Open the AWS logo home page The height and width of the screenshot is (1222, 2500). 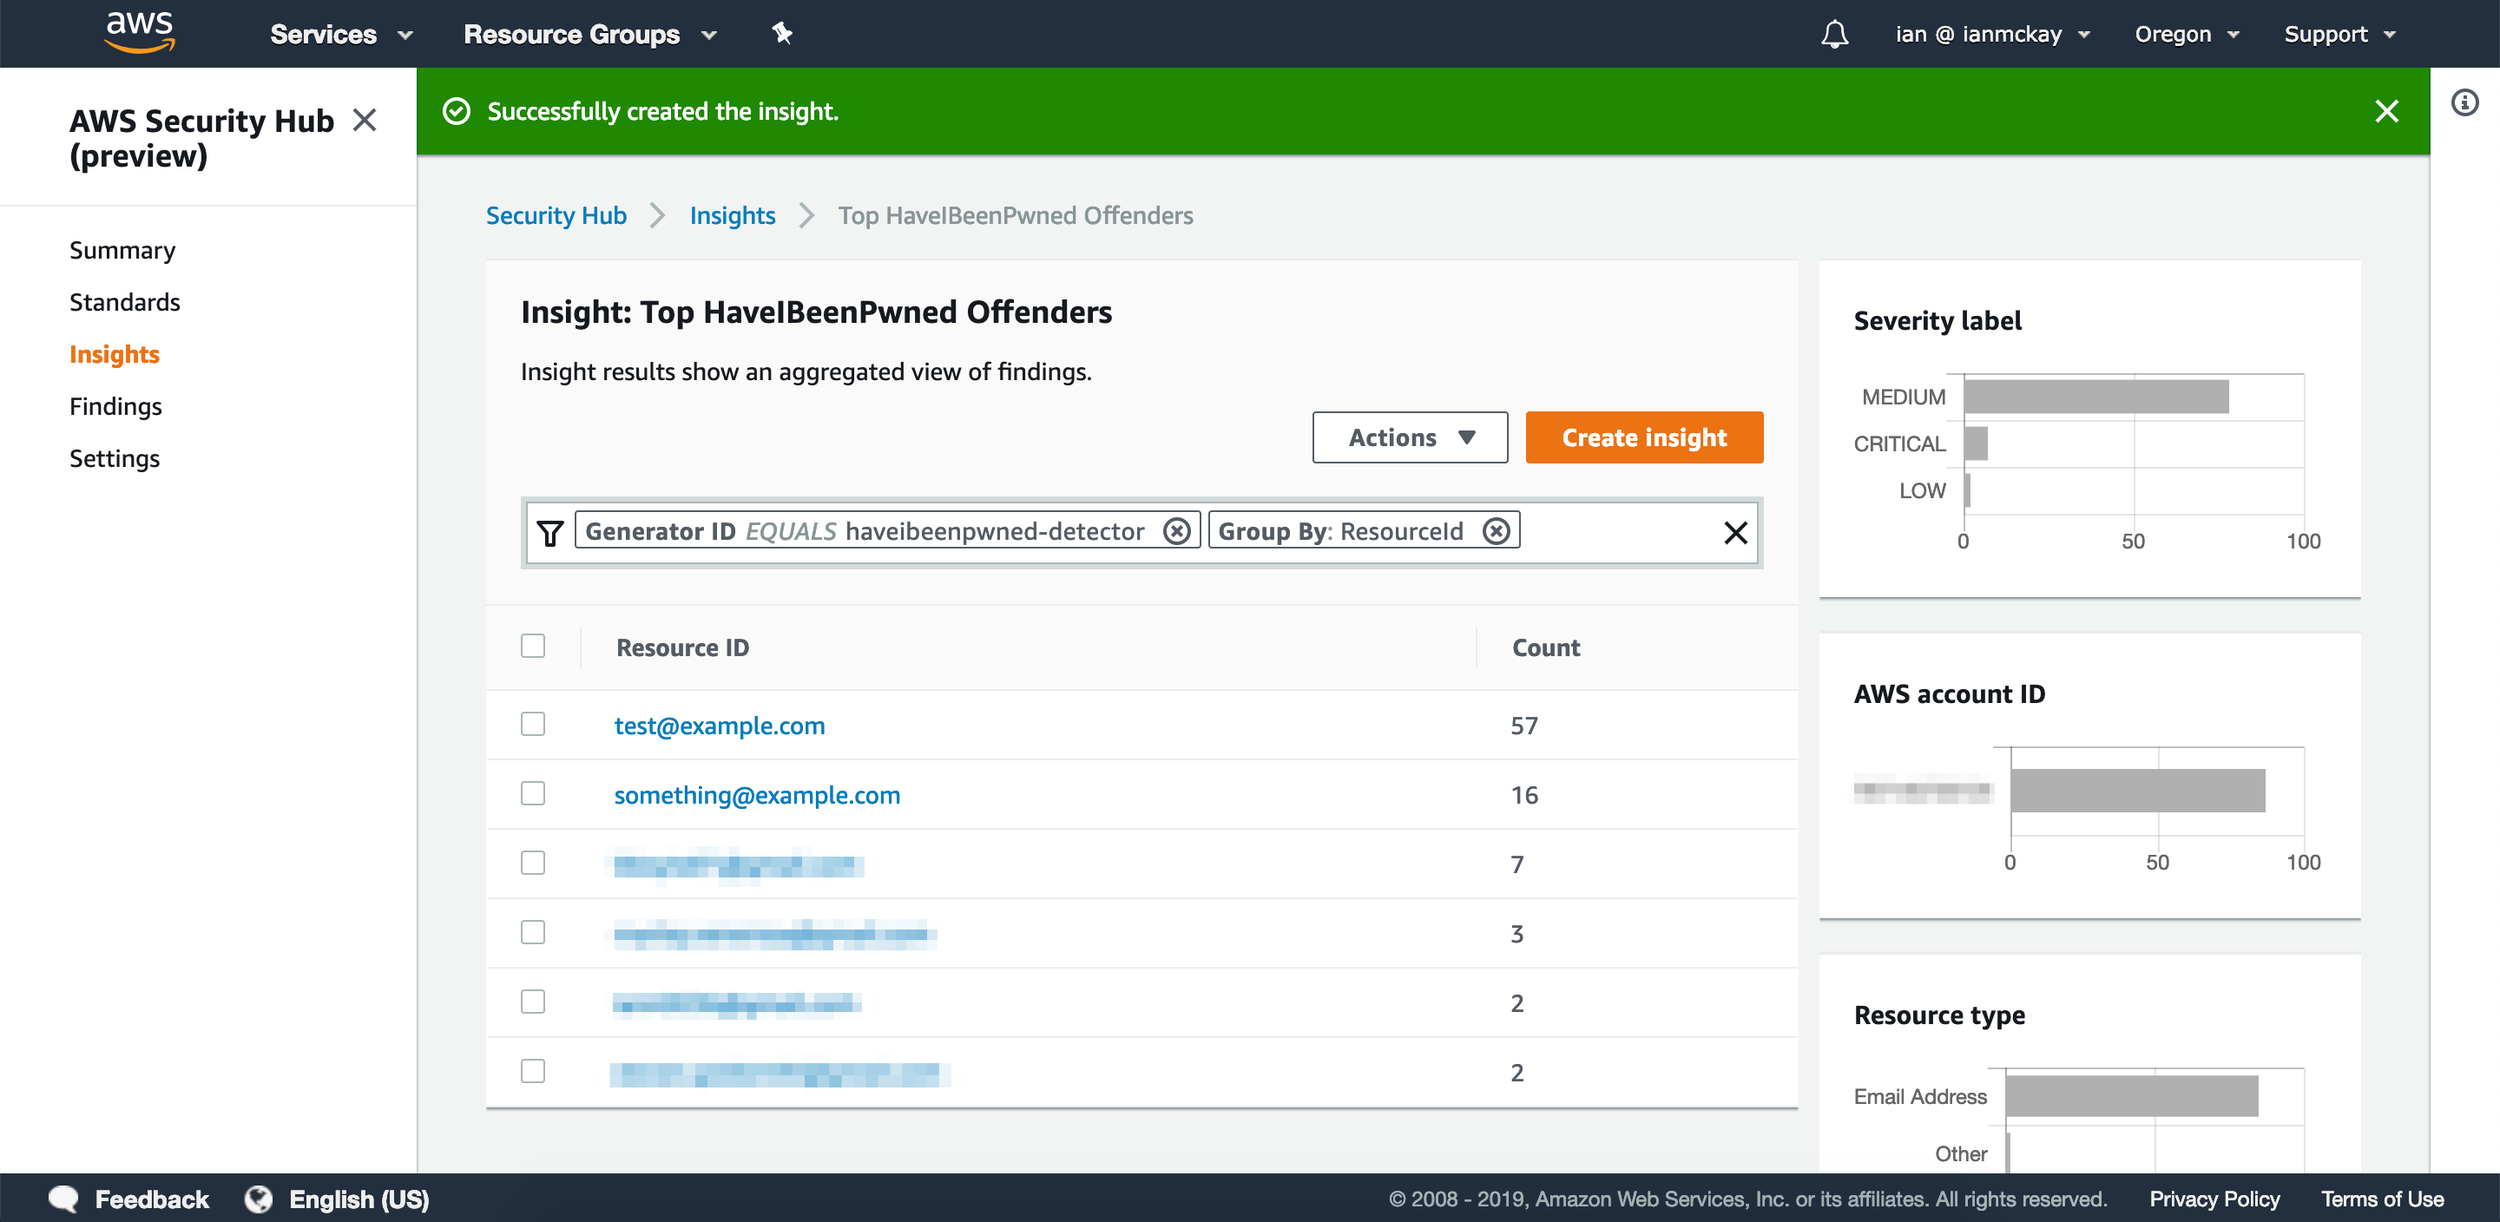coord(140,33)
